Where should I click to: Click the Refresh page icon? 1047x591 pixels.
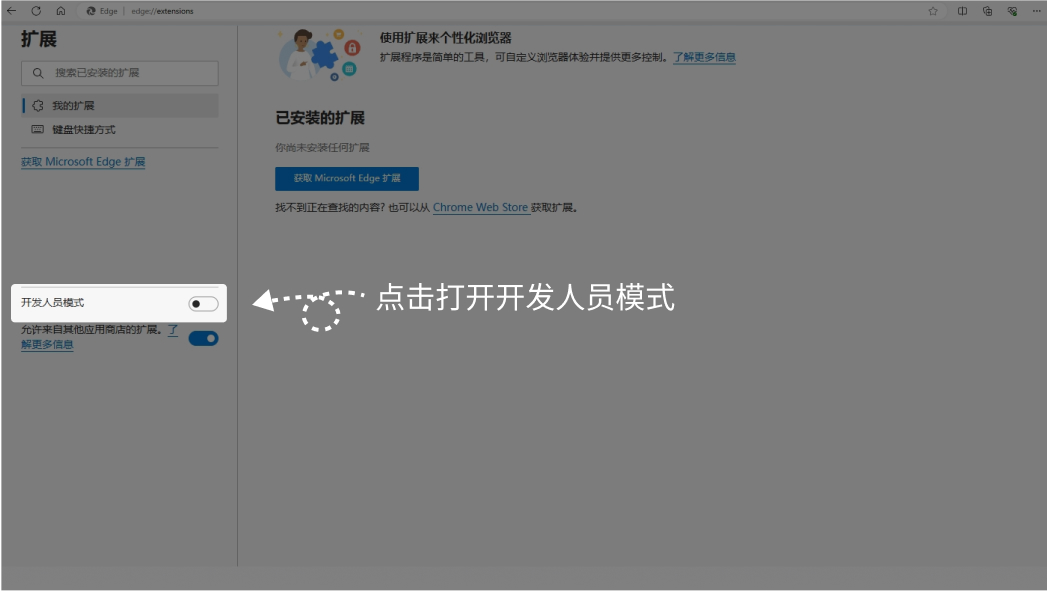click(x=37, y=10)
